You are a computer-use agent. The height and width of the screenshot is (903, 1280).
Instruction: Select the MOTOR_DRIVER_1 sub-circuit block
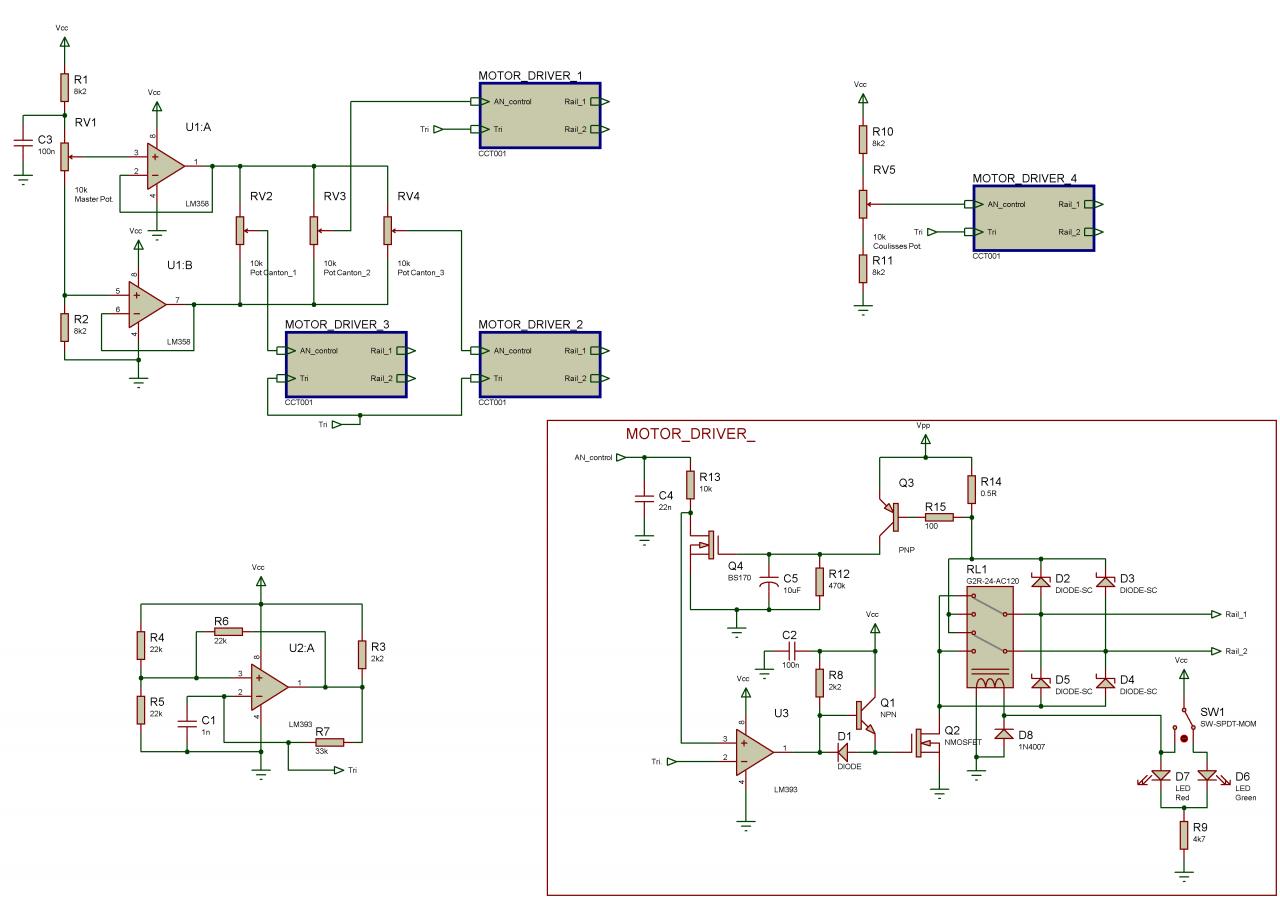point(540,116)
